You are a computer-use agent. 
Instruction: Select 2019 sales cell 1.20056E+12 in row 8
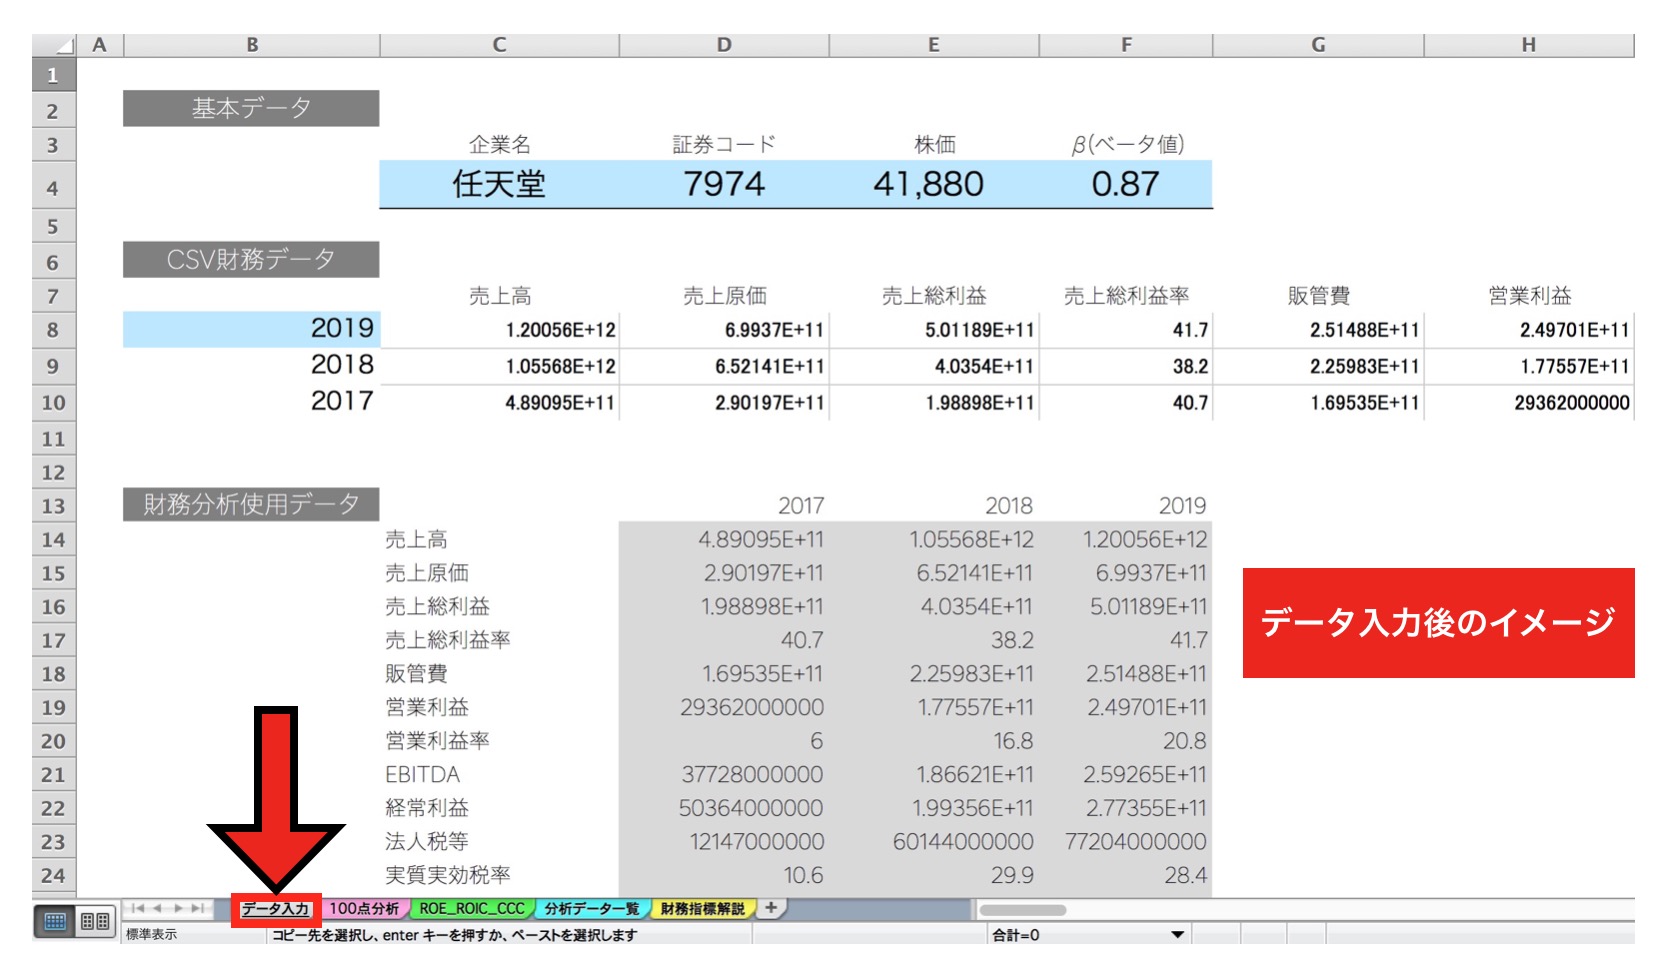click(x=500, y=330)
